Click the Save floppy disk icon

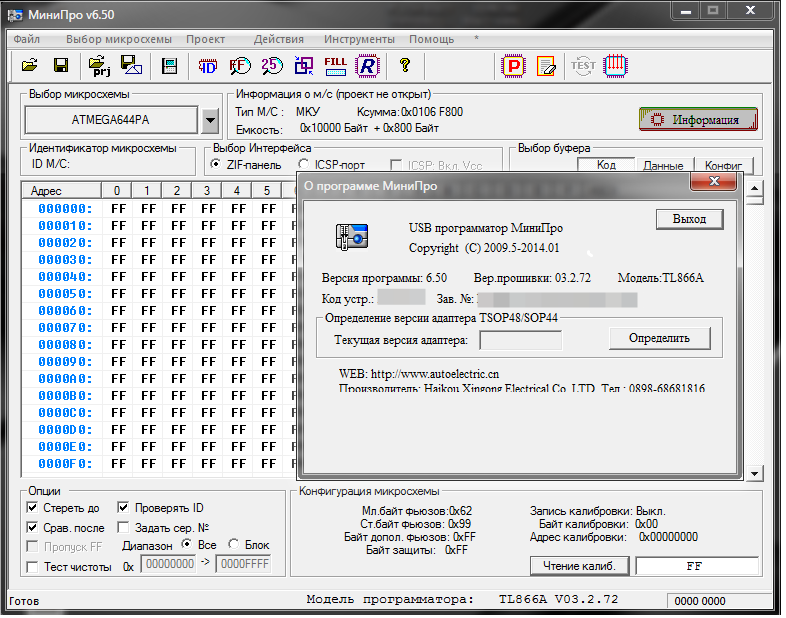point(60,66)
